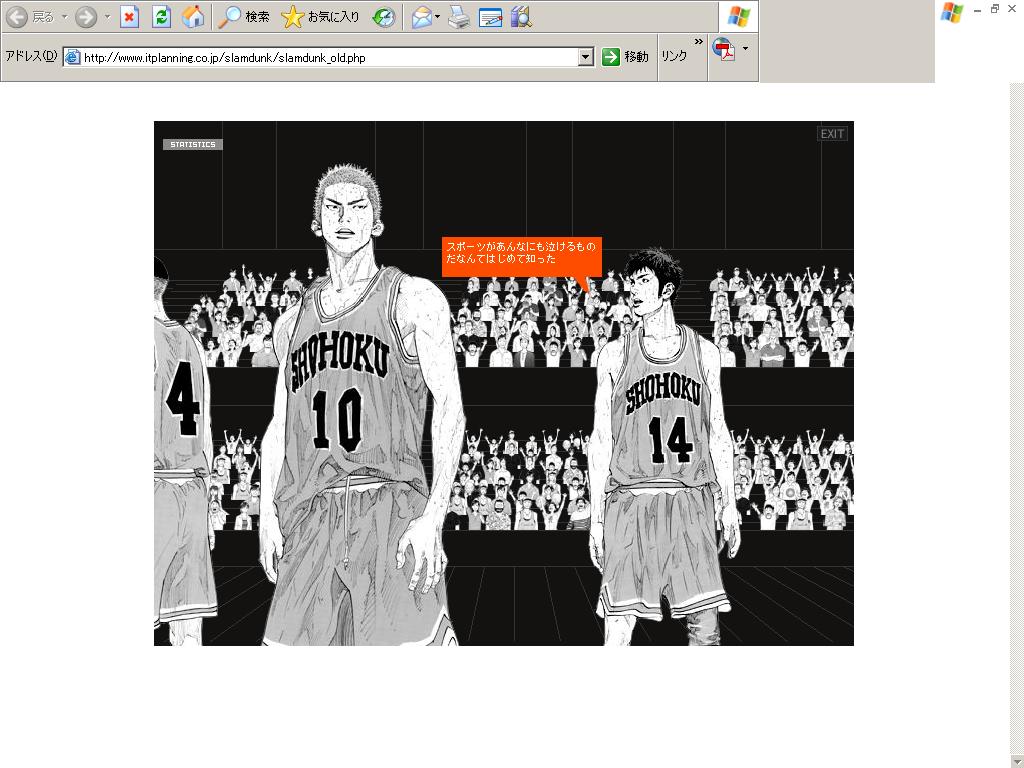Click the Windows logo throbber in toolbar
Screen dimensions: 1024x768
click(739, 16)
